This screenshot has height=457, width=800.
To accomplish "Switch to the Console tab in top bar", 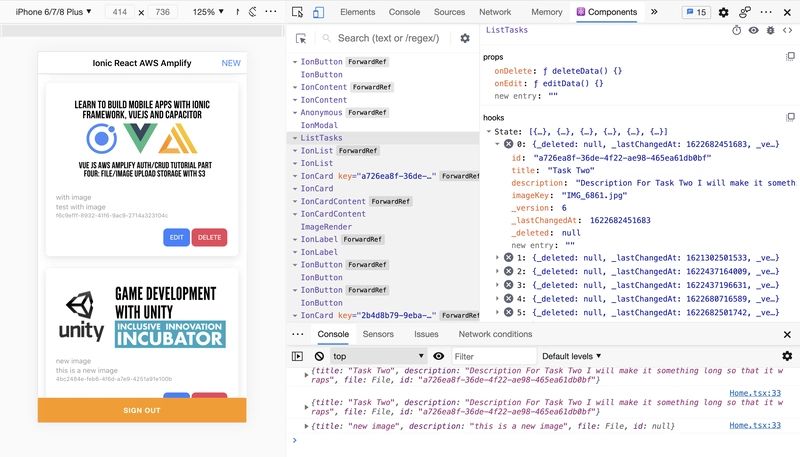I will click(404, 12).
